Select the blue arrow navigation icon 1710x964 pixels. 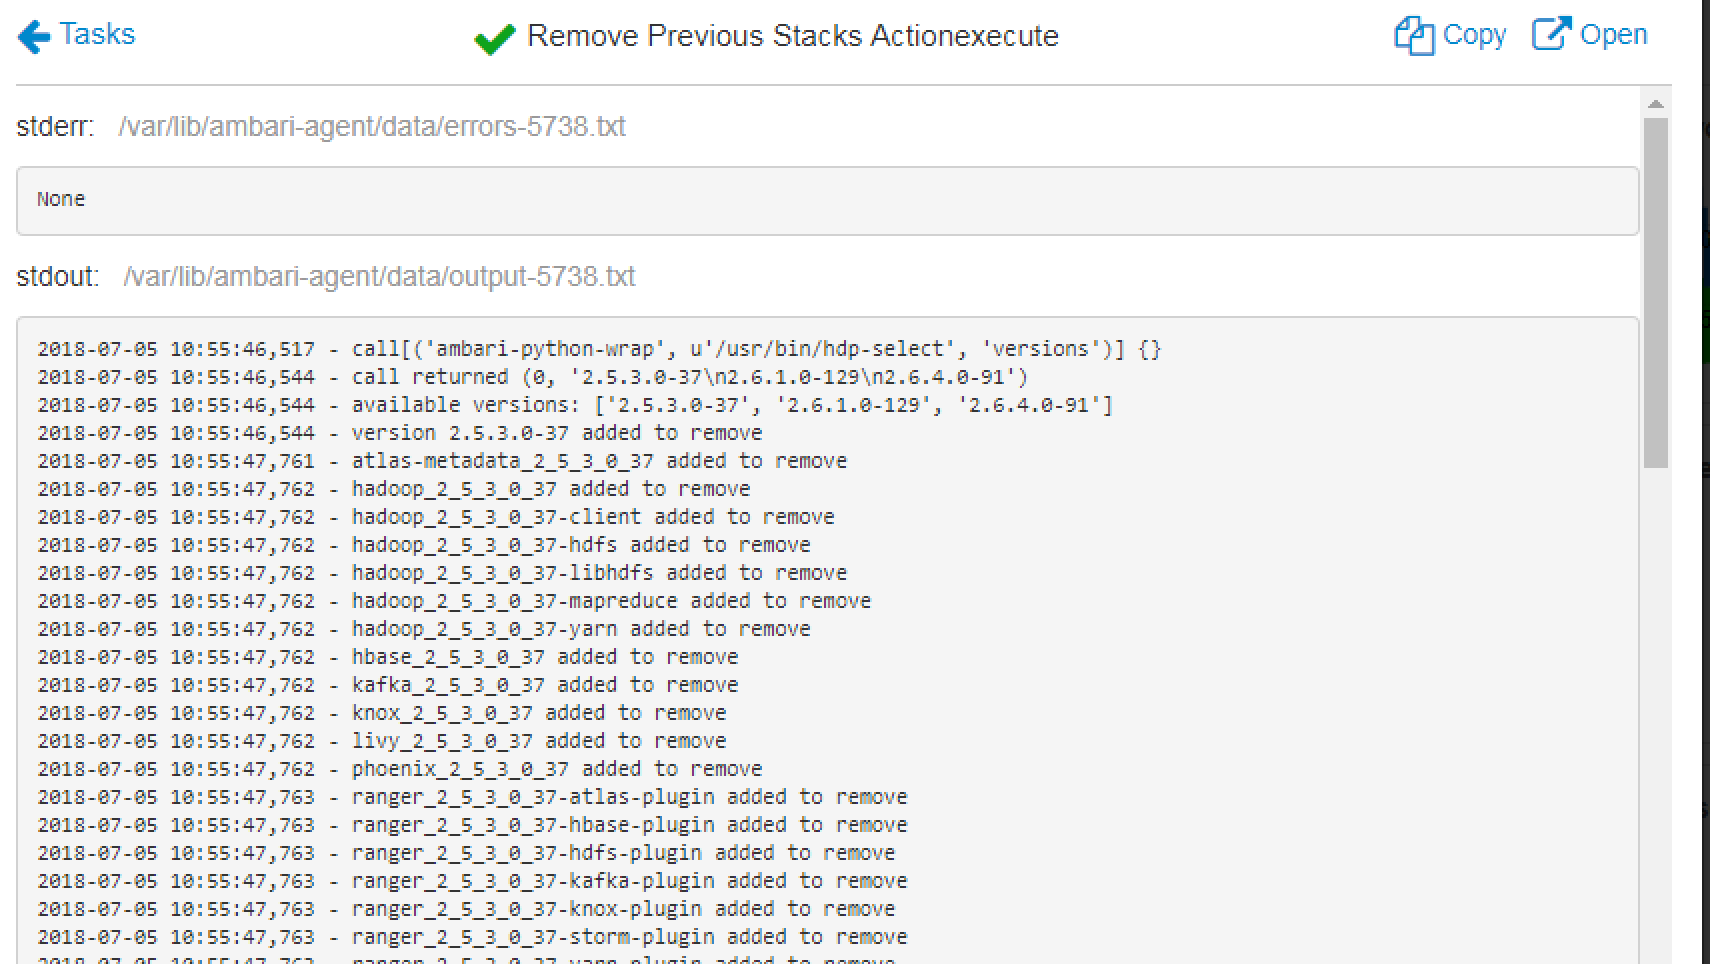point(33,36)
